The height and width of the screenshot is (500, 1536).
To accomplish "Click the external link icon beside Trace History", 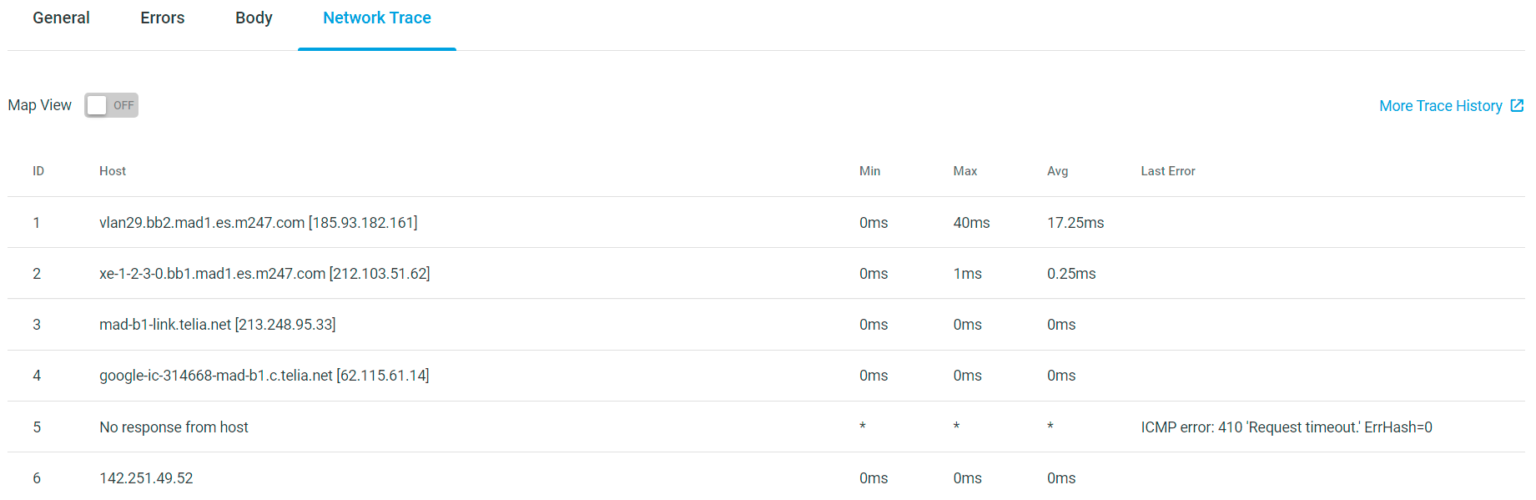I will click(x=1517, y=106).
